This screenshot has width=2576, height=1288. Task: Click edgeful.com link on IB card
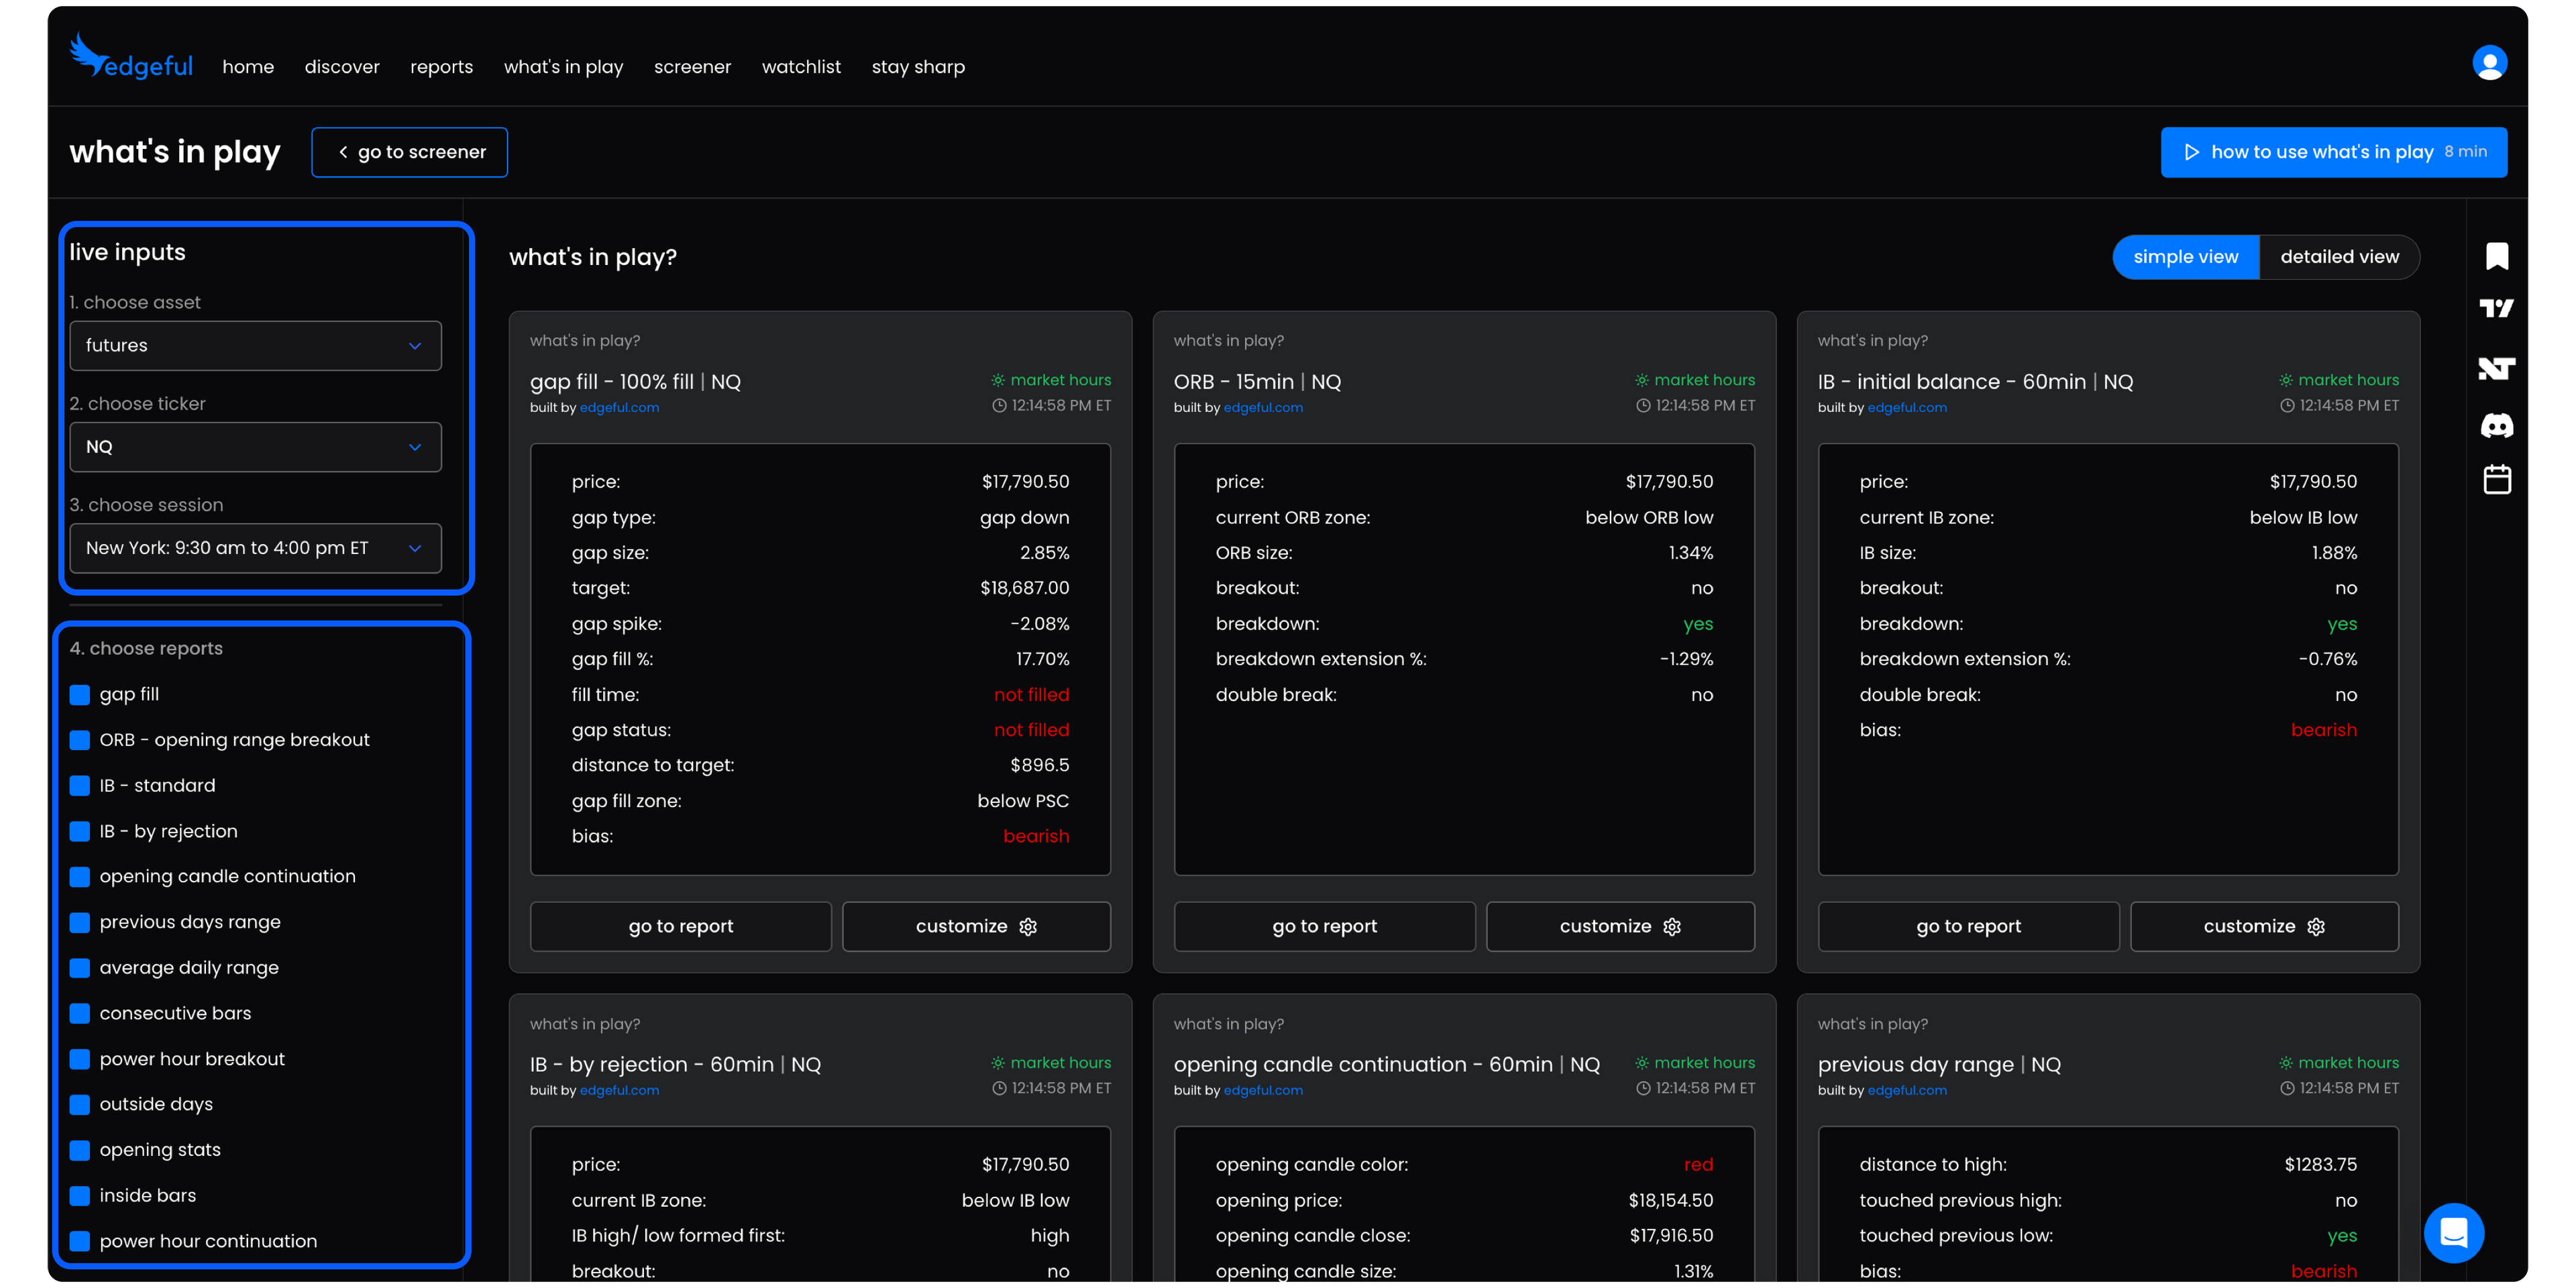[1906, 408]
